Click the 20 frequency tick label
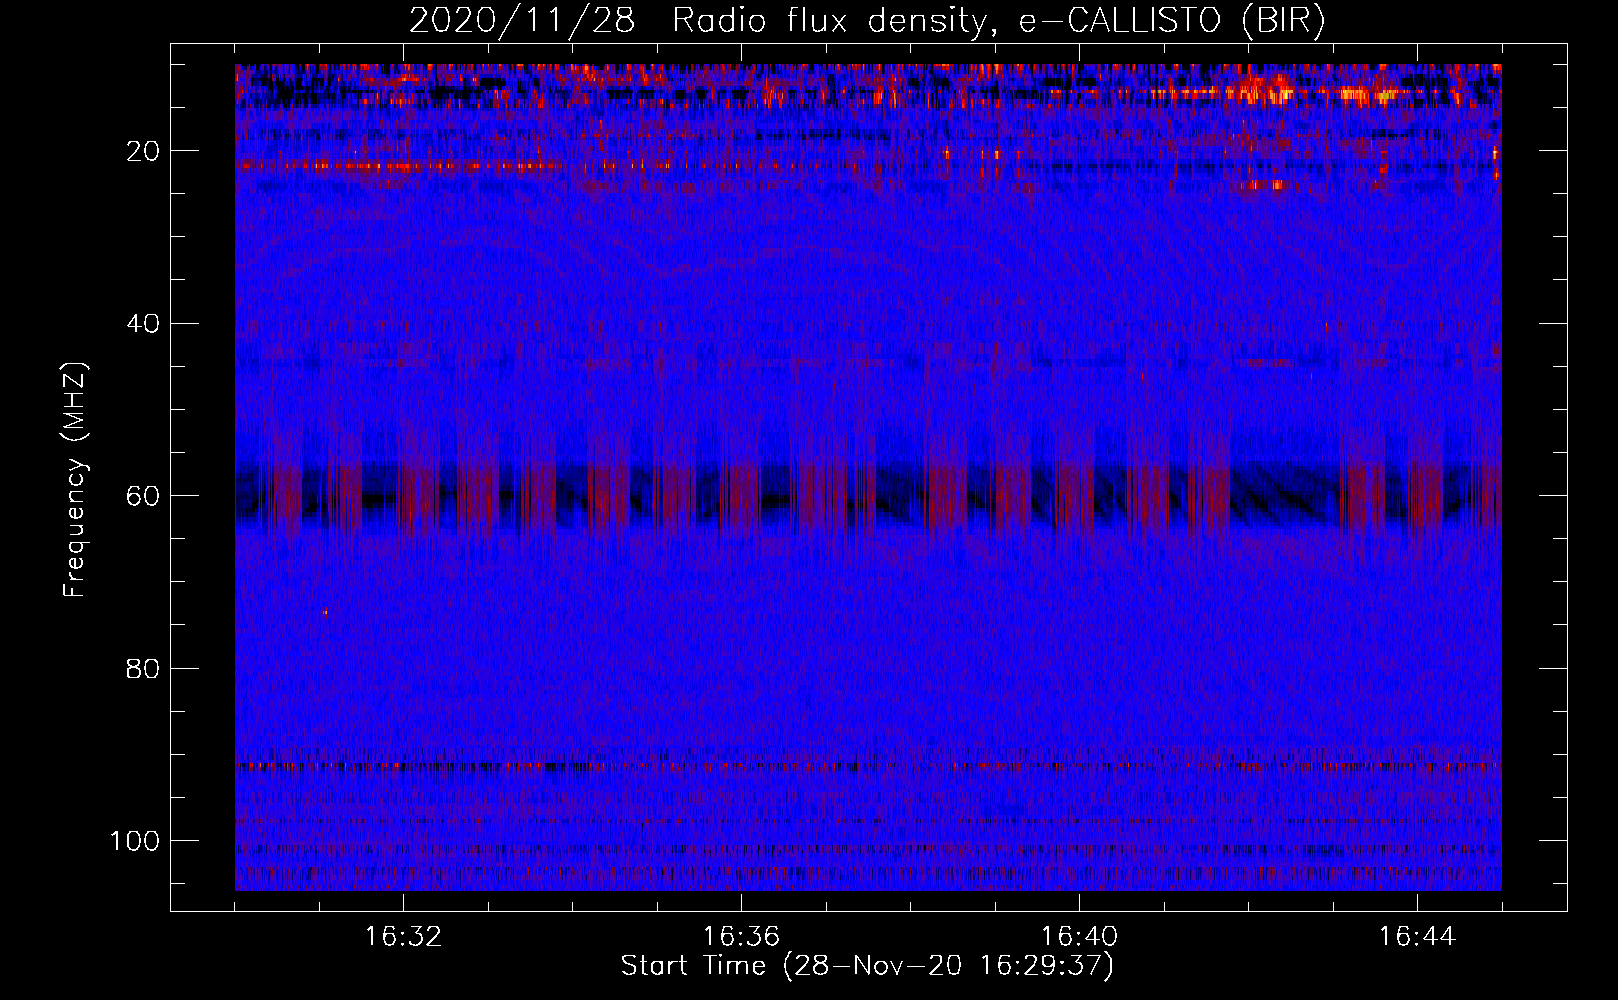Viewport: 1618px width, 1000px height. (143, 151)
